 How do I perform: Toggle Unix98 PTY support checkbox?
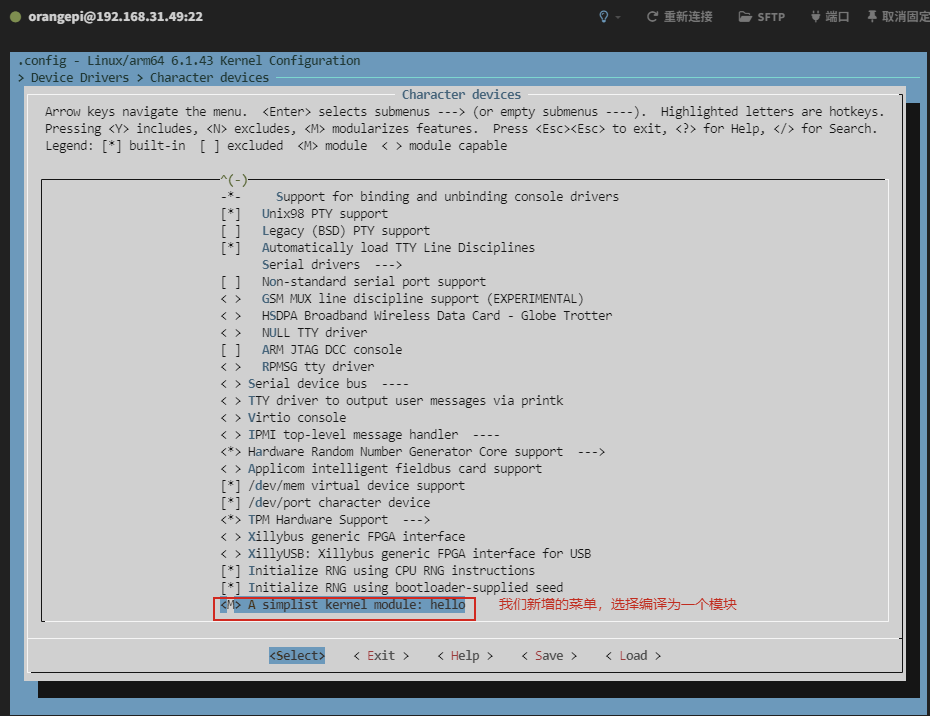click(x=230, y=214)
